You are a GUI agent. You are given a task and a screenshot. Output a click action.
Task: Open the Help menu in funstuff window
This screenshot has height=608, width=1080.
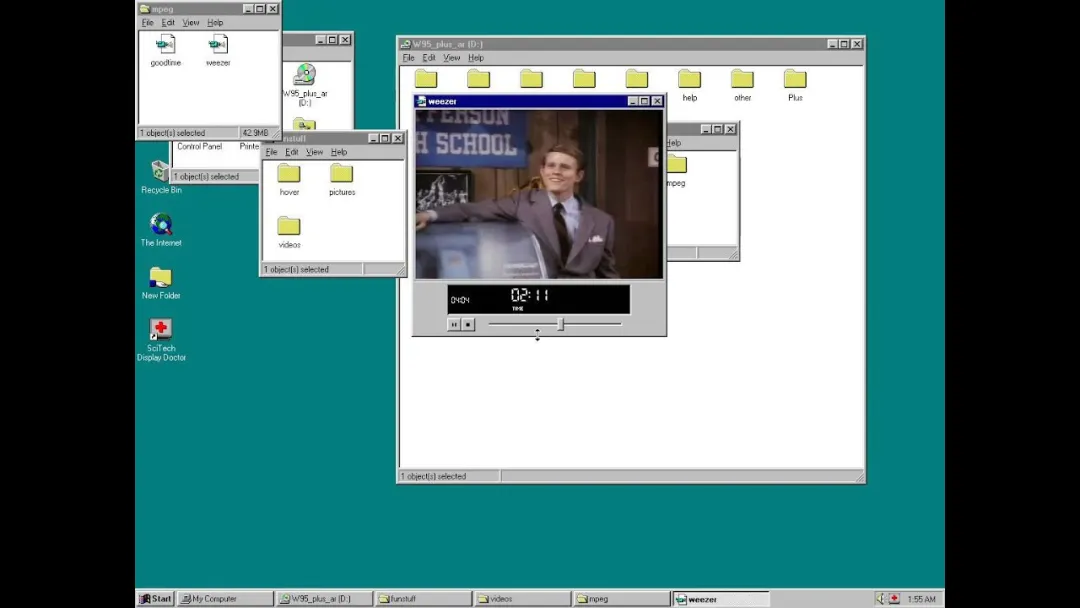338,152
